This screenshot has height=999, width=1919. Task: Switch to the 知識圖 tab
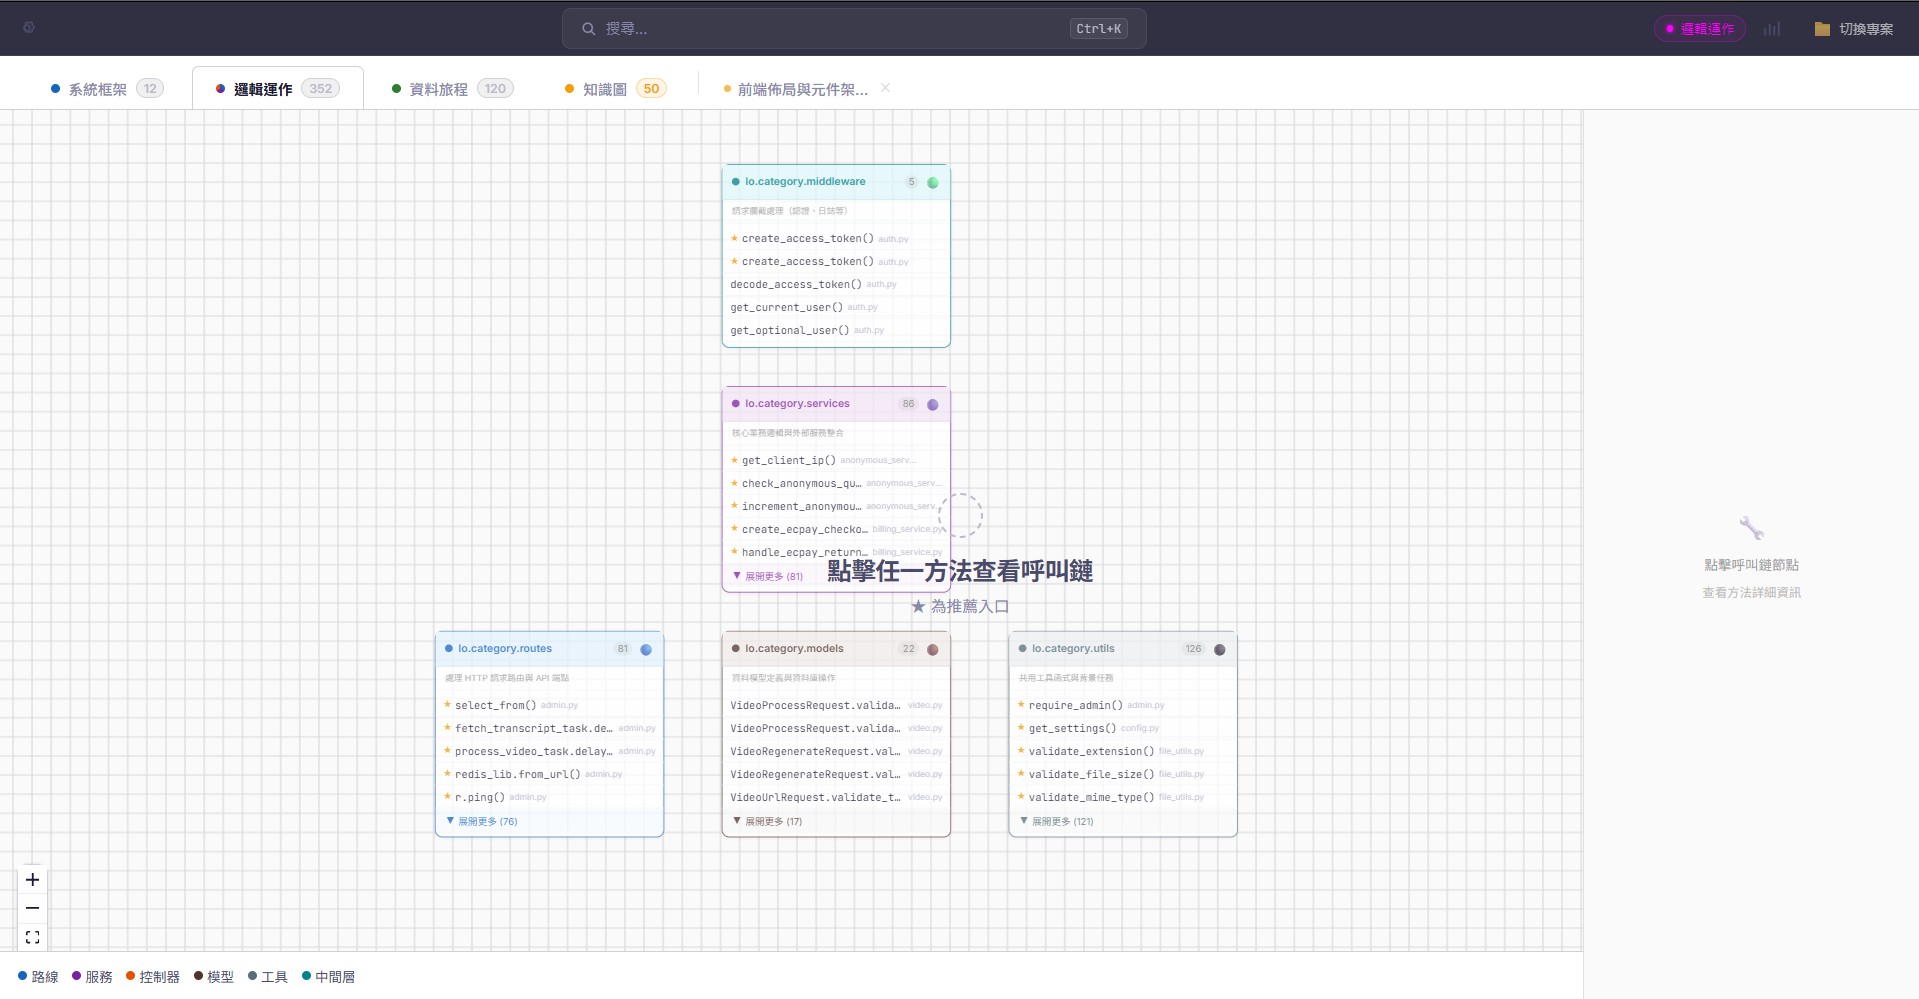coord(605,88)
